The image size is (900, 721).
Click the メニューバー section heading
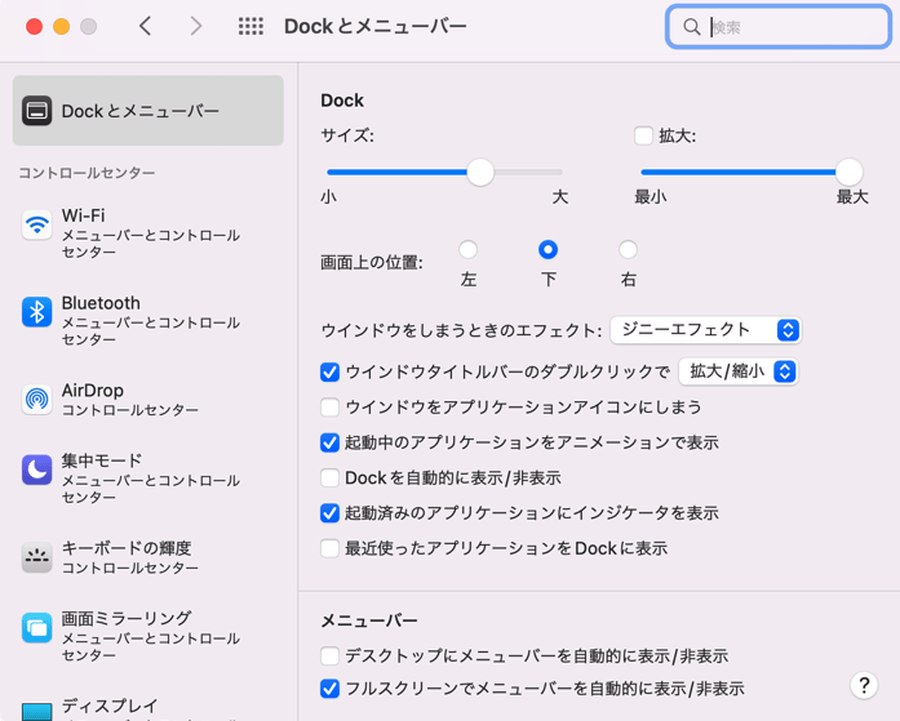(x=369, y=621)
